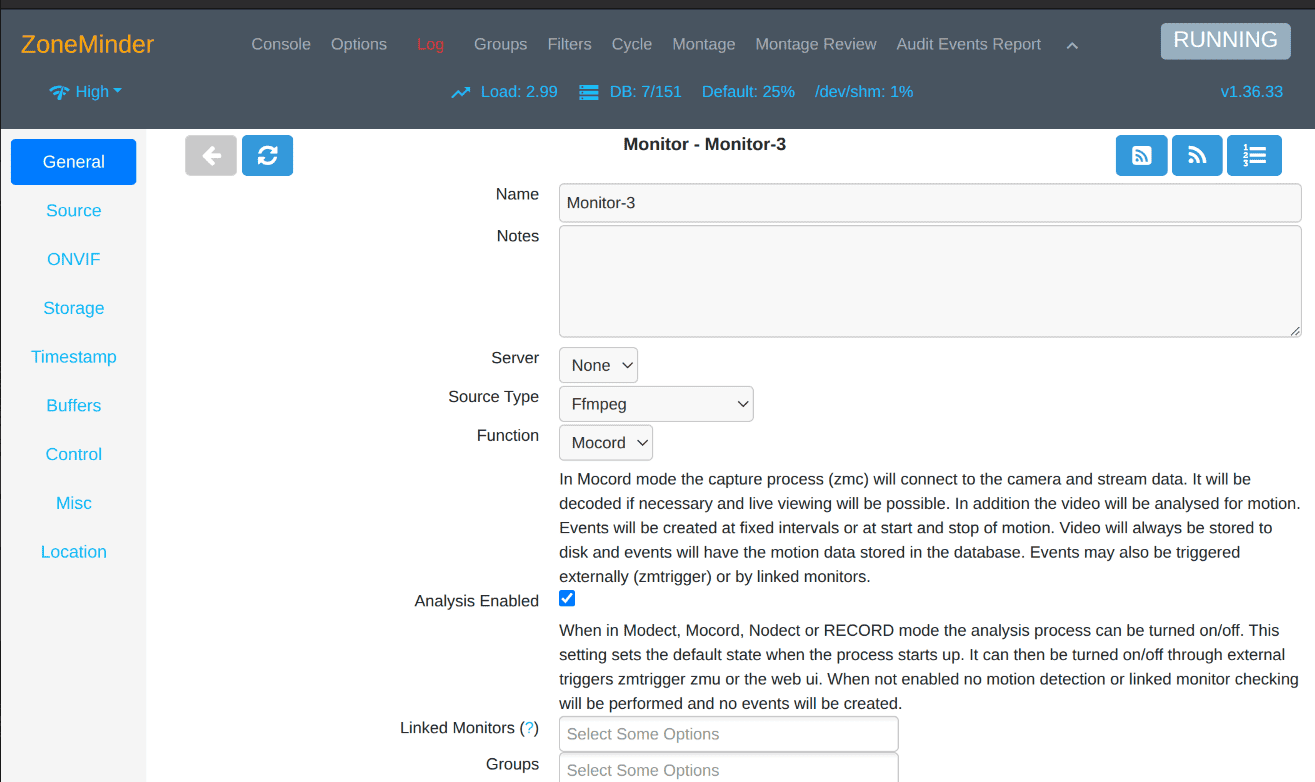This screenshot has height=782, width=1315.
Task: Click inside the Notes text area
Action: click(x=928, y=281)
